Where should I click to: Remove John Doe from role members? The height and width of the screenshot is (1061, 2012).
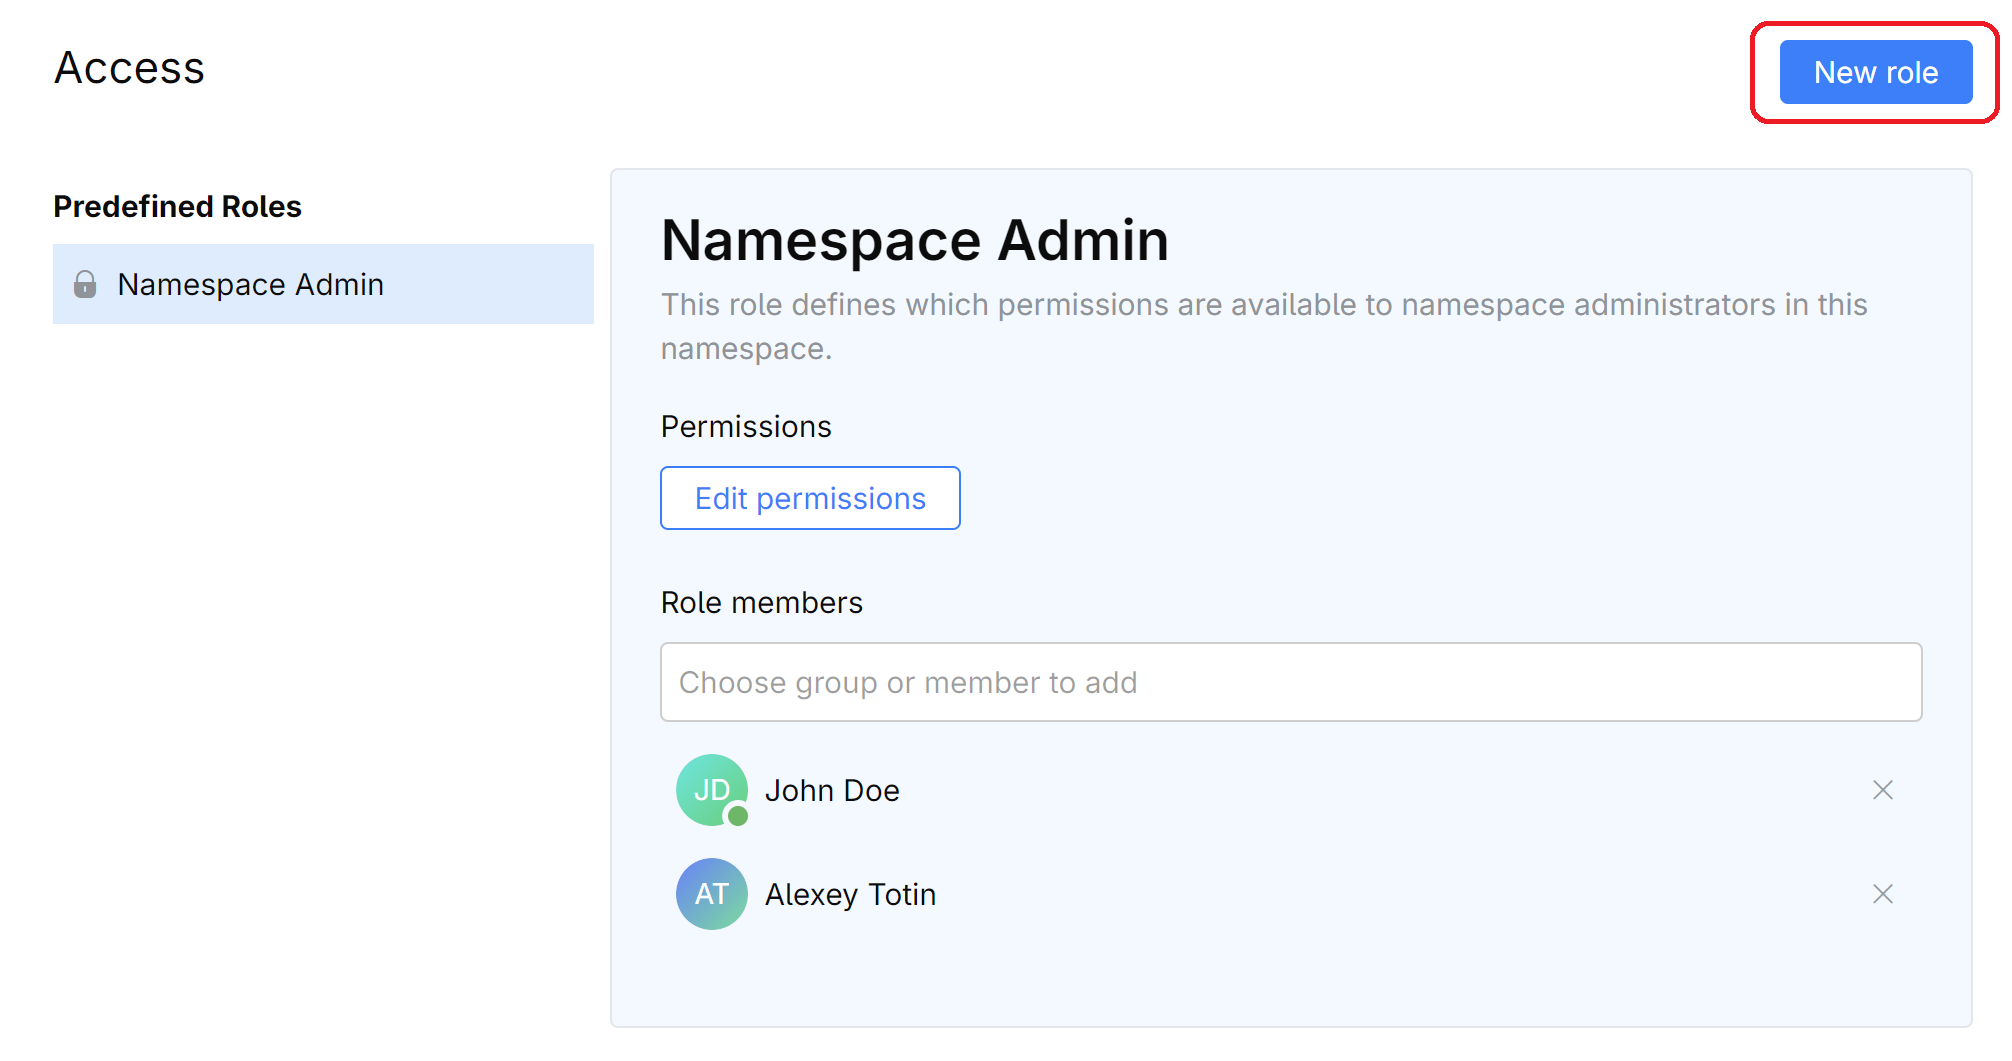(1882, 790)
